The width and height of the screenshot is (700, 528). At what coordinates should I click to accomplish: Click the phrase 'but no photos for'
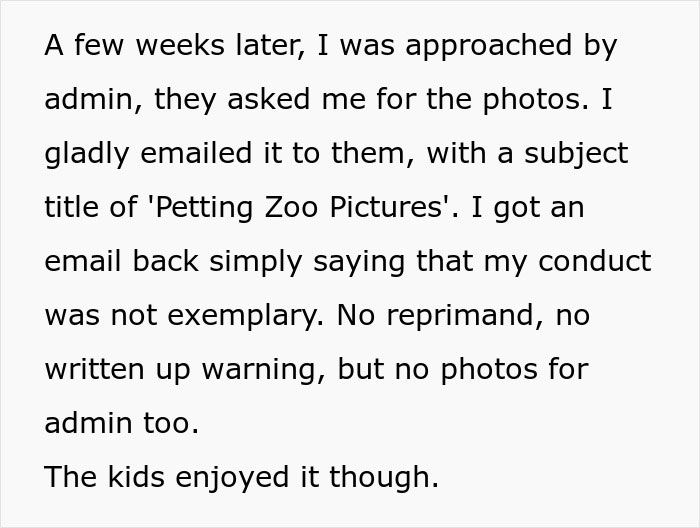point(463,370)
